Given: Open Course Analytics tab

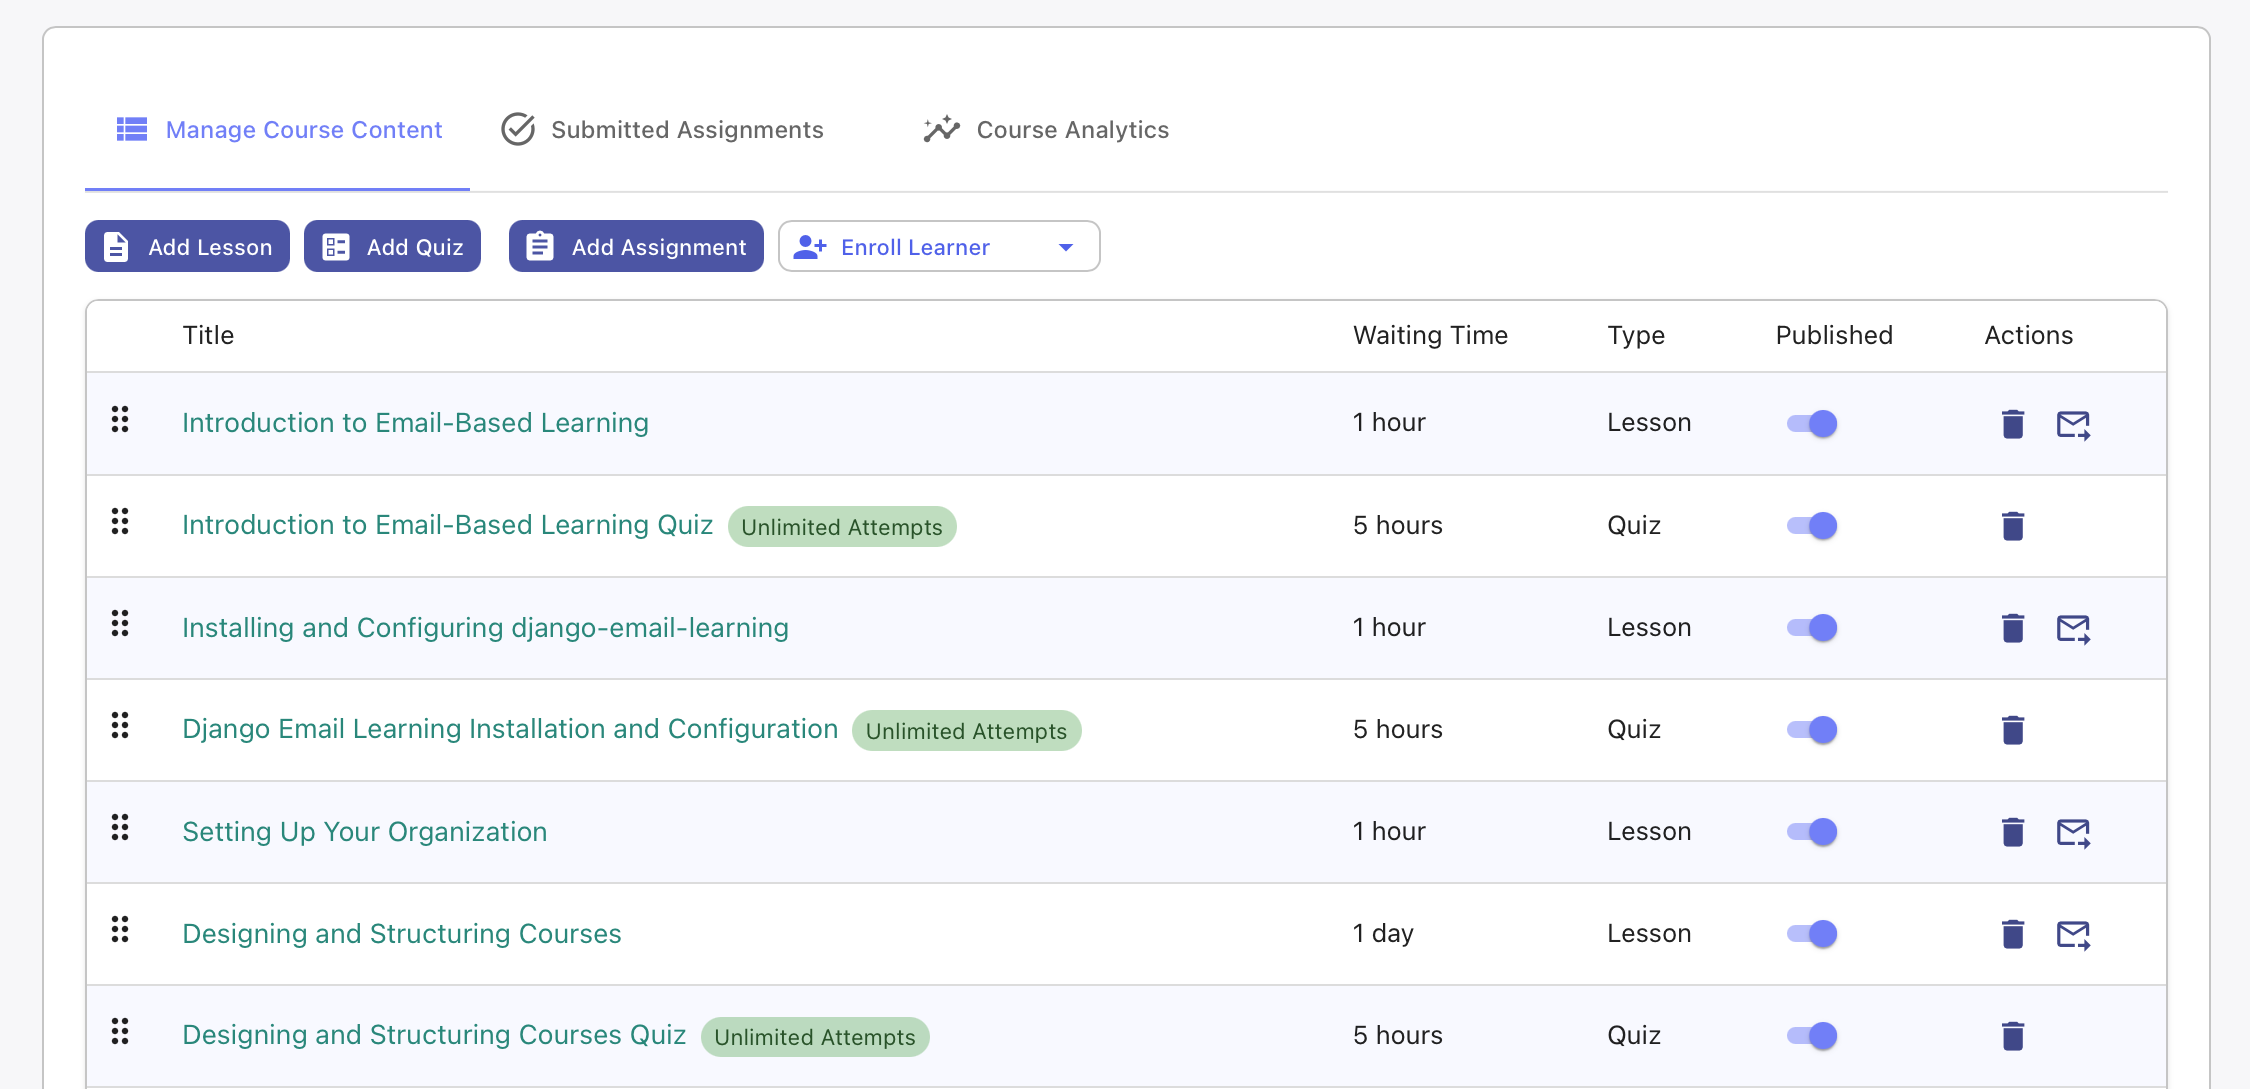Looking at the screenshot, I should coord(1045,130).
